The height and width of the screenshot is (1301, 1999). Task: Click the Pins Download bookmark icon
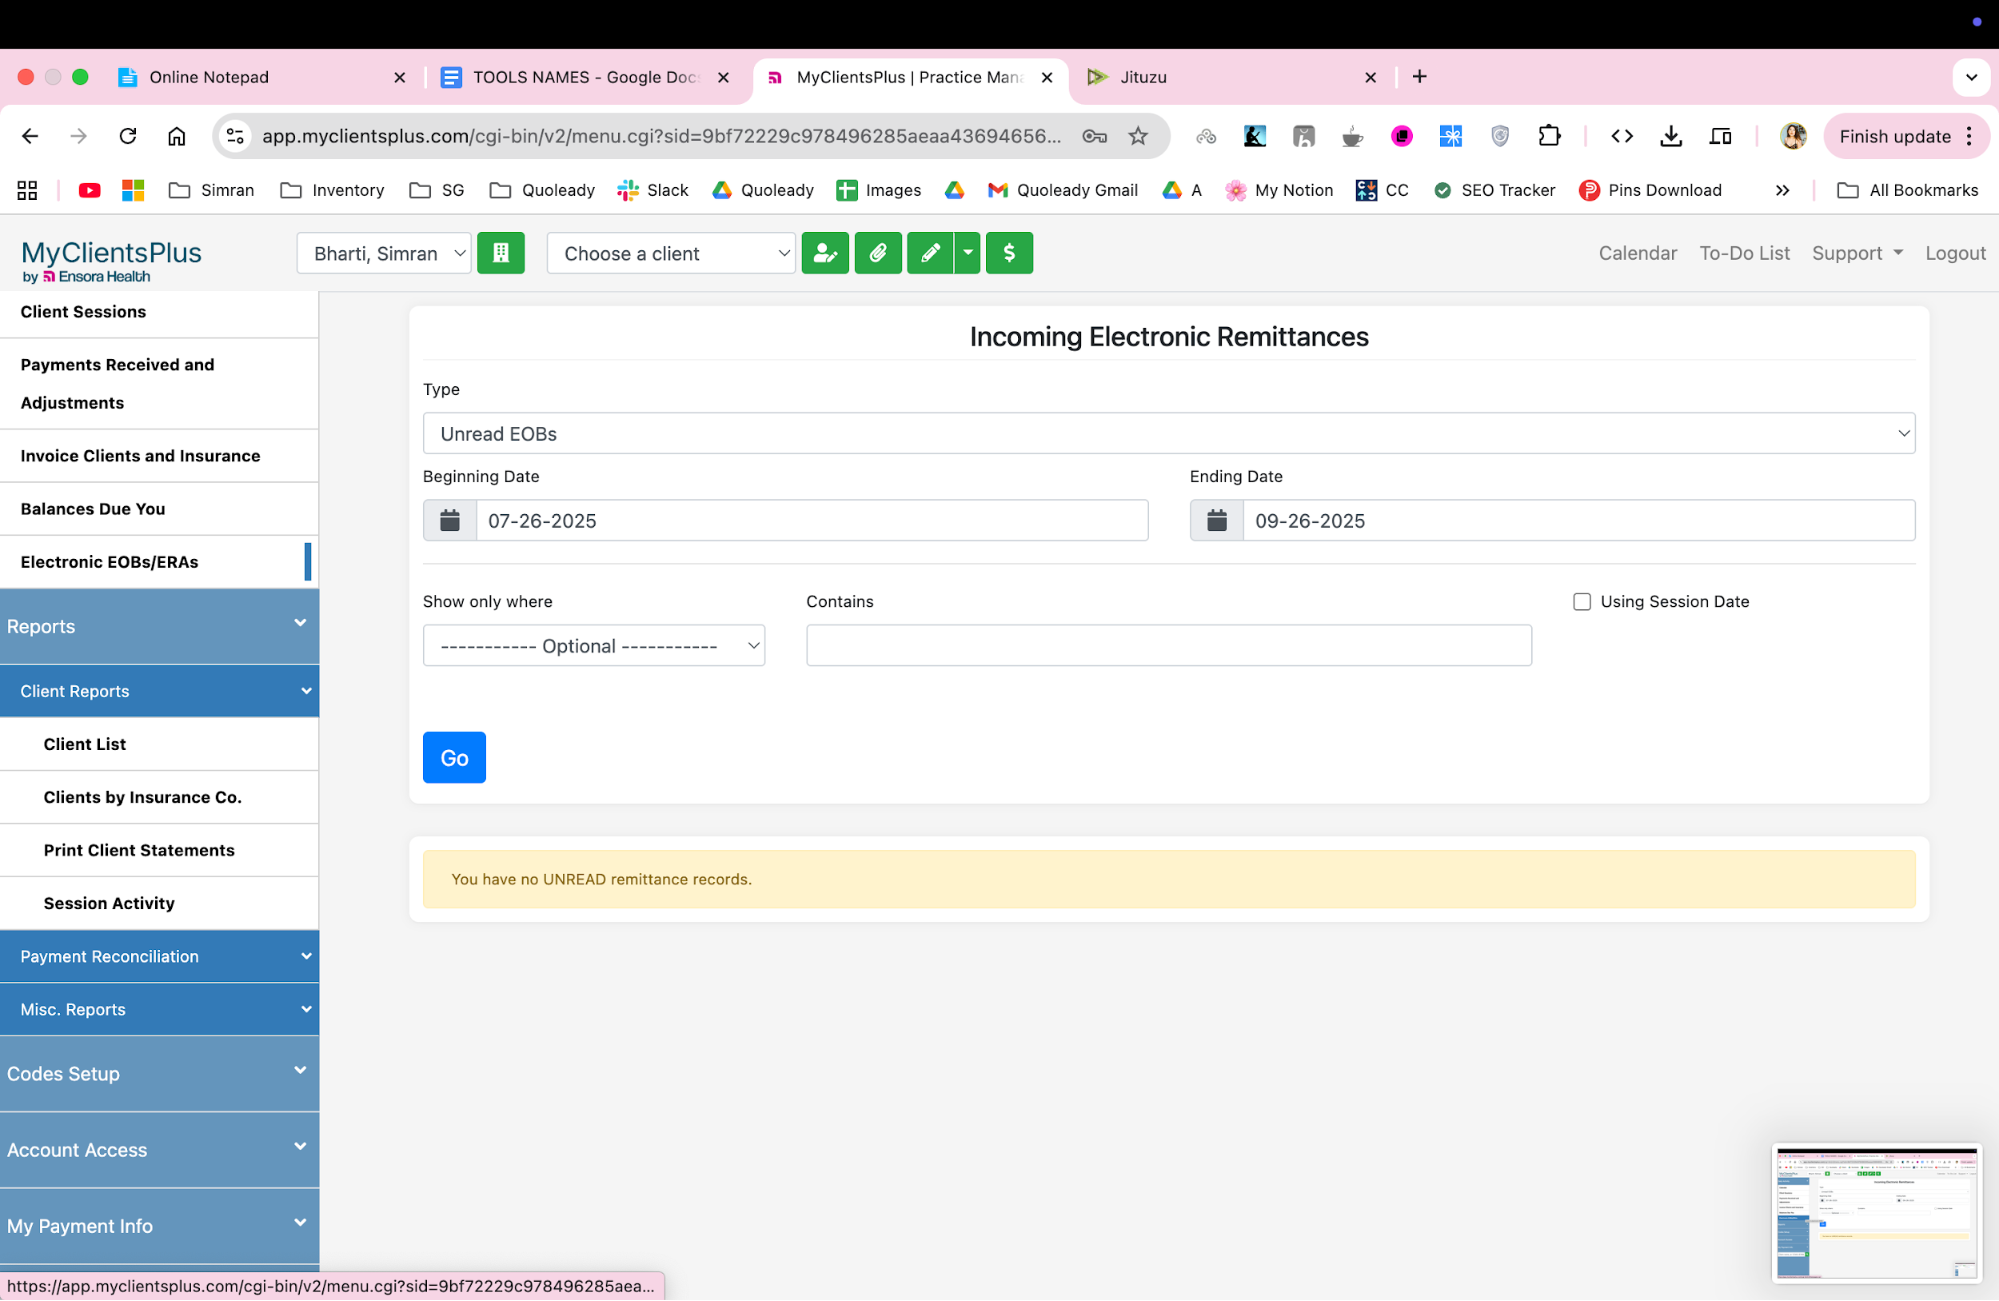[1589, 190]
